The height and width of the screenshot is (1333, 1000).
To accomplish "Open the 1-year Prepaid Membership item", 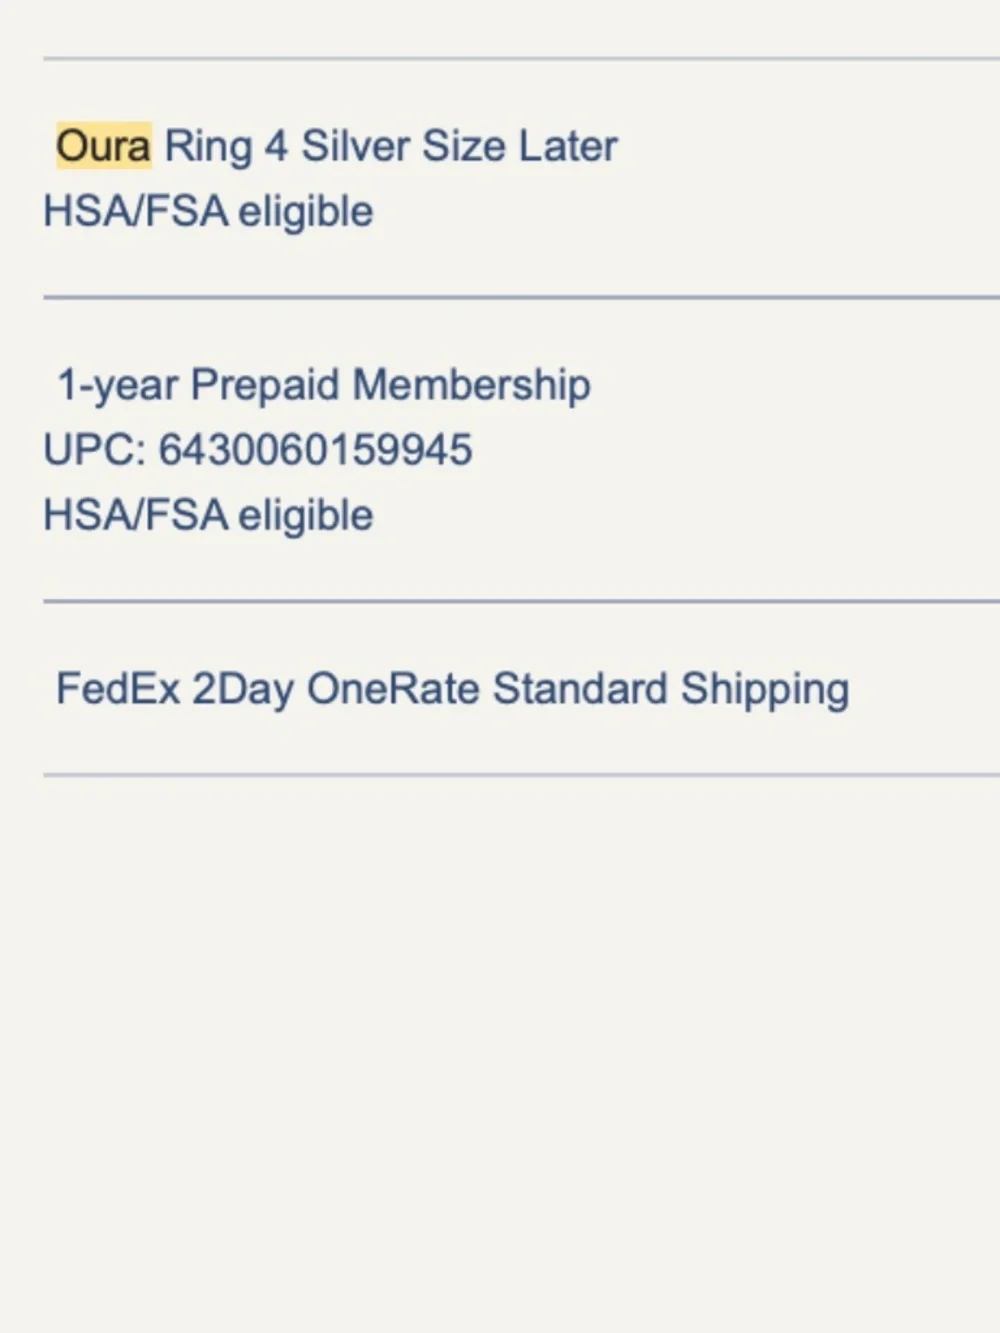I will click(323, 385).
